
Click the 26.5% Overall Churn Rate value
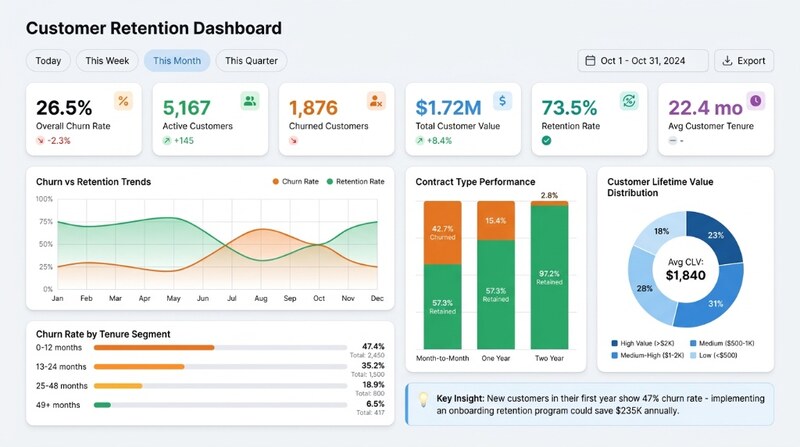coord(64,108)
